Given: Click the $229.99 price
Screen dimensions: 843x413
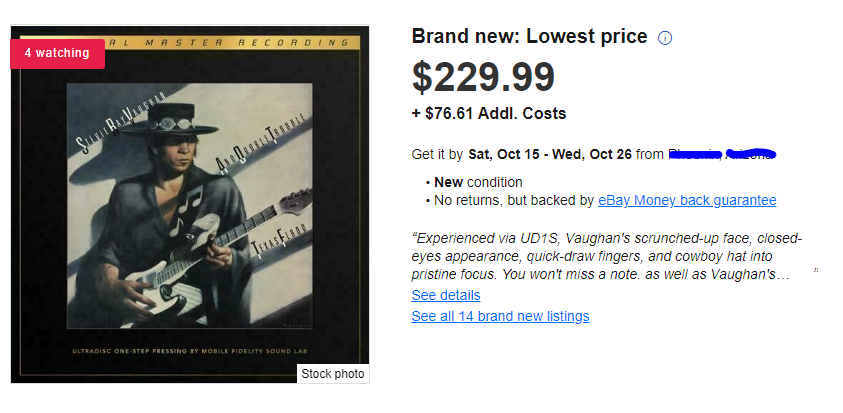Looking at the screenshot, I should pos(483,79).
